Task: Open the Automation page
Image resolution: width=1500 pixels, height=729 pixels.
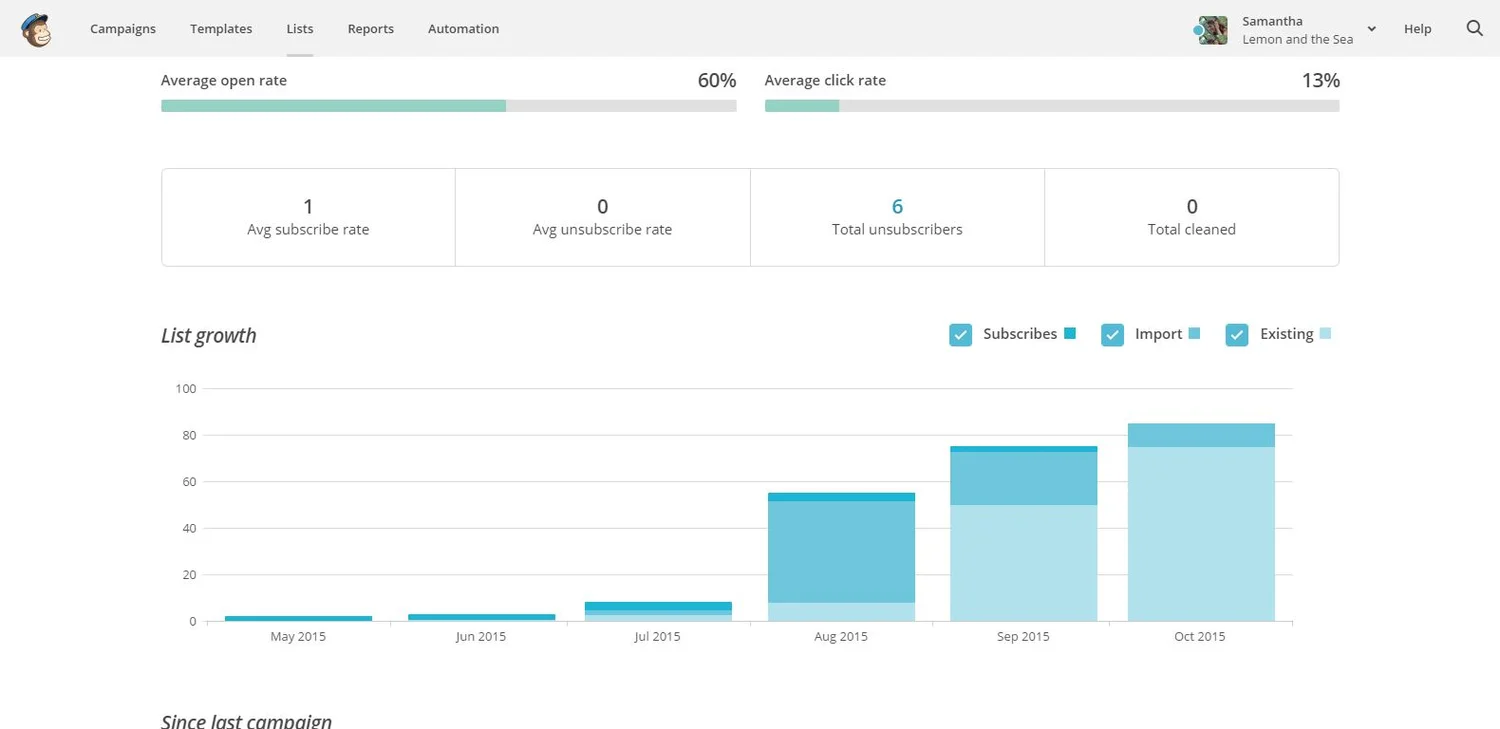Action: tap(463, 29)
